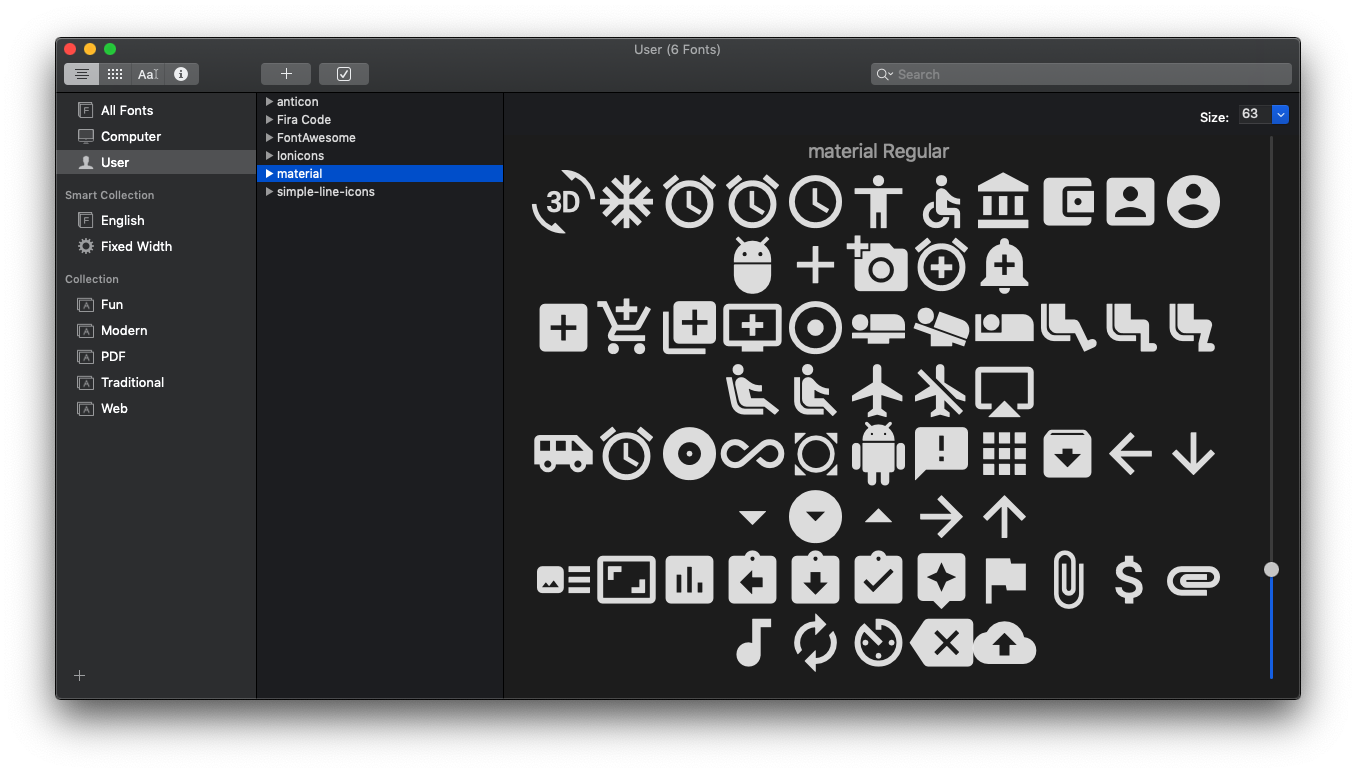Click the infinity all-inclusive glyph

(752, 454)
